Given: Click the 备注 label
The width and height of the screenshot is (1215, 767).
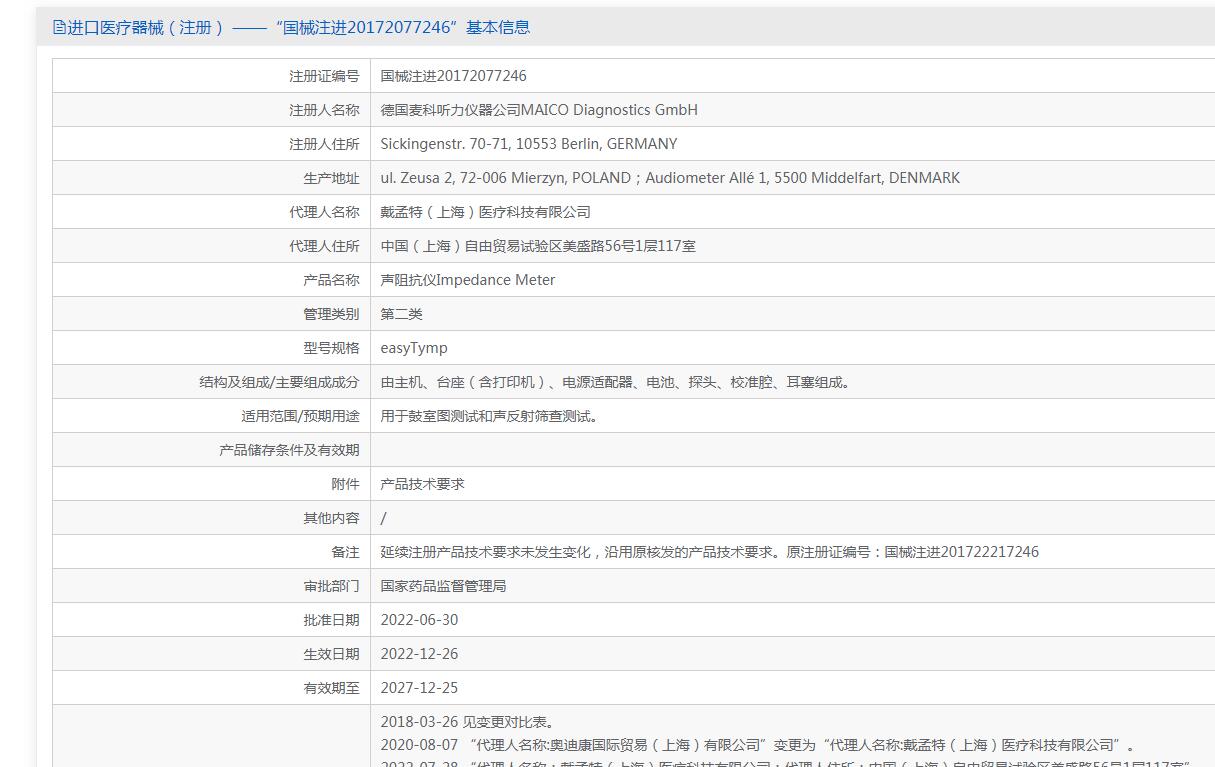Looking at the screenshot, I should click(345, 552).
